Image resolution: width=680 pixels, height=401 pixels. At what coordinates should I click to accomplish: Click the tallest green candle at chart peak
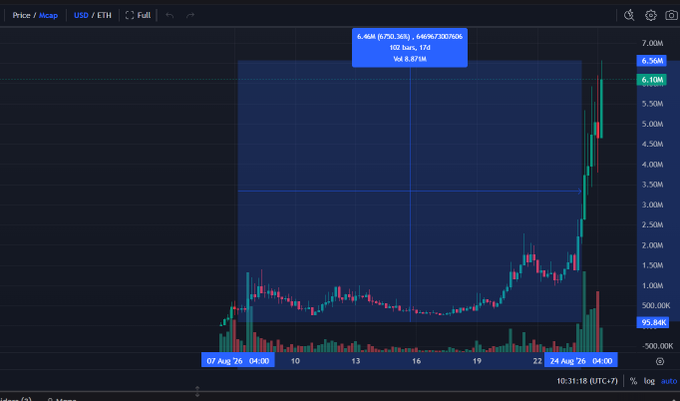(x=601, y=108)
